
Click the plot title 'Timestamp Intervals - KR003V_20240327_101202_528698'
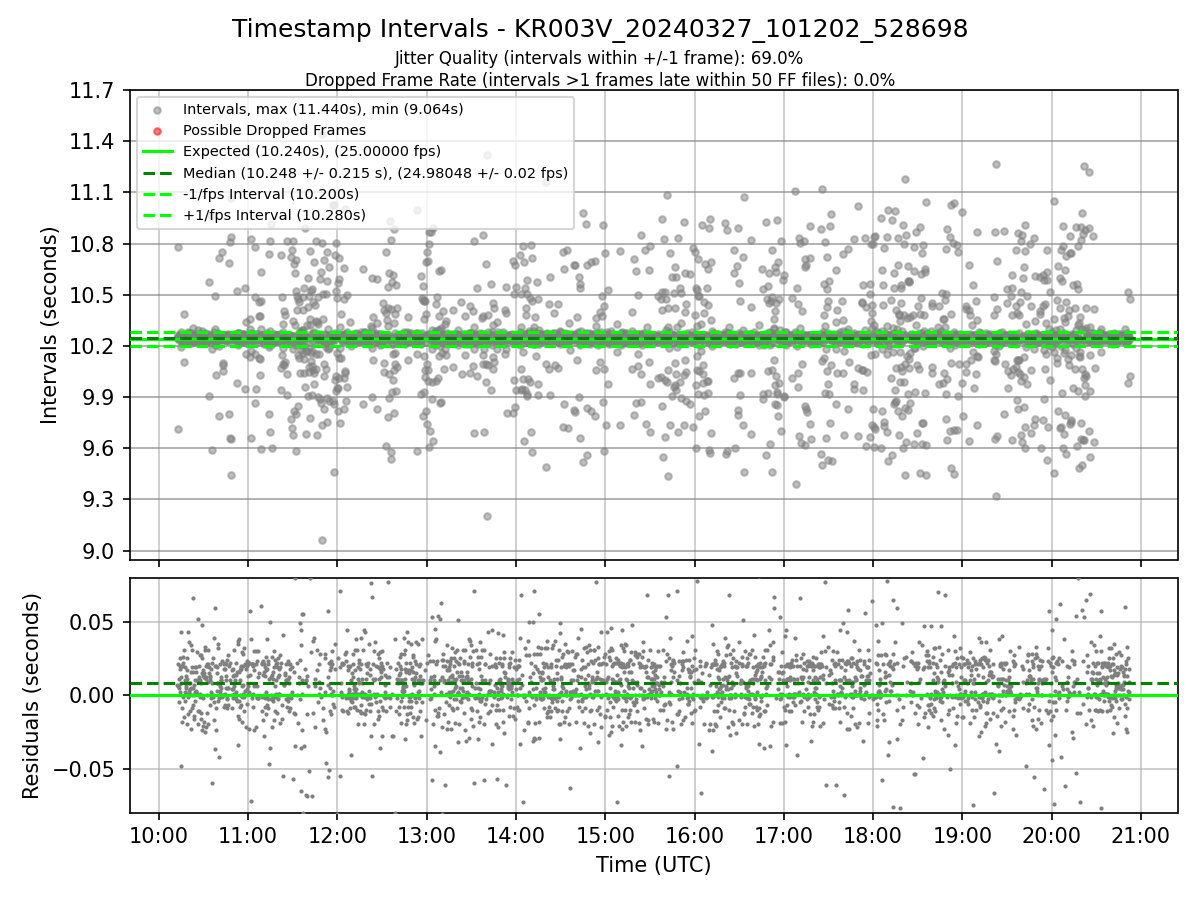click(600, 29)
